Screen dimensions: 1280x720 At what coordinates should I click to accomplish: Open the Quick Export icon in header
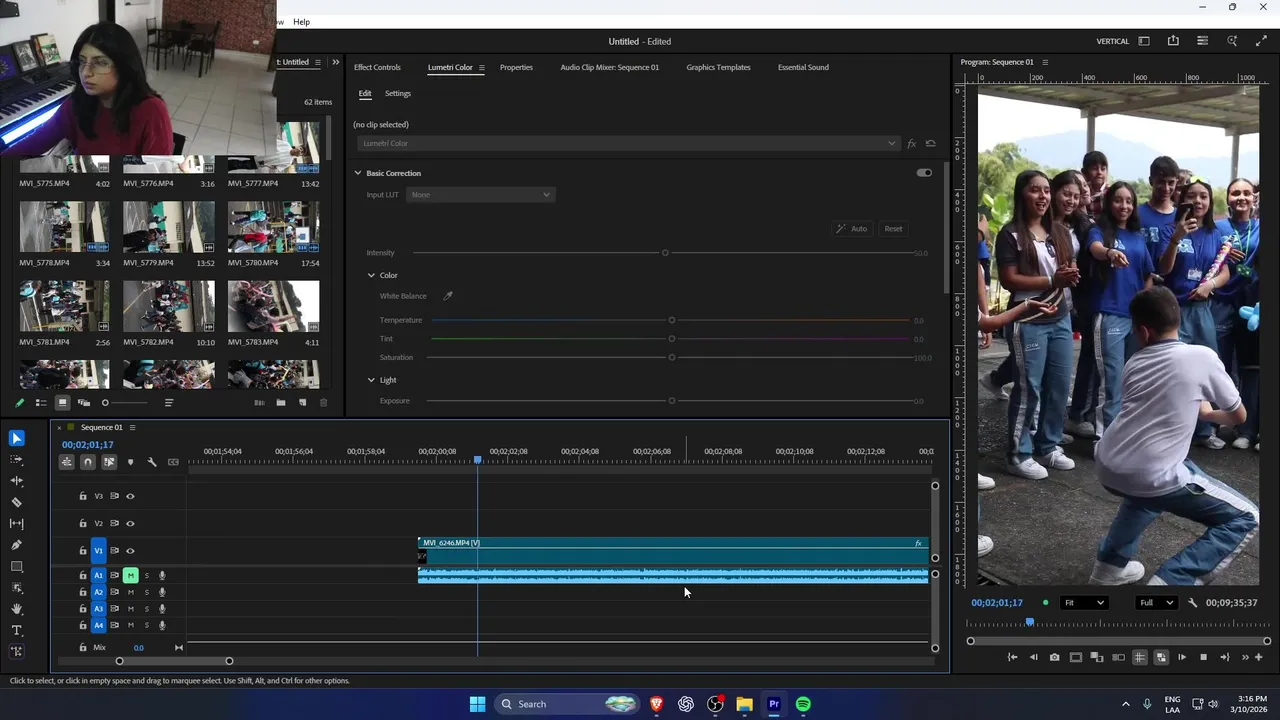pos(1173,41)
